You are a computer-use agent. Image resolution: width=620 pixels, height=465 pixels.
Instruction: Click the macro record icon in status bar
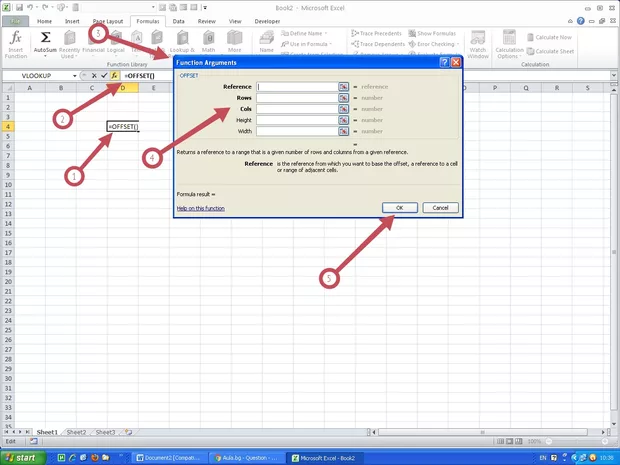tap(34, 441)
